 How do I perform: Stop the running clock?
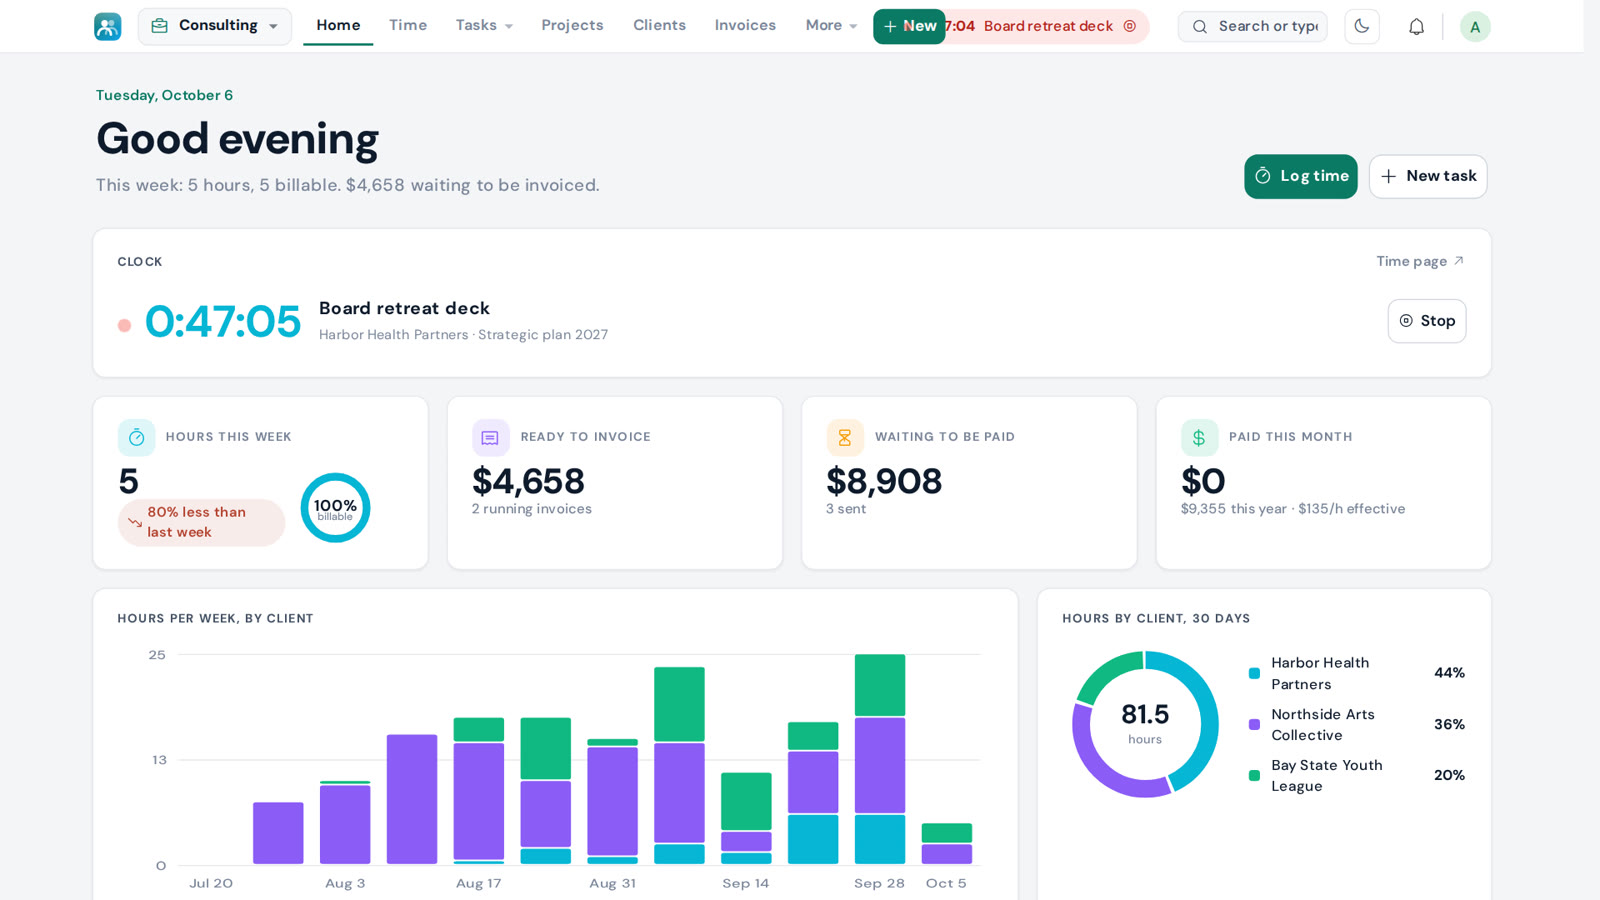click(1427, 321)
